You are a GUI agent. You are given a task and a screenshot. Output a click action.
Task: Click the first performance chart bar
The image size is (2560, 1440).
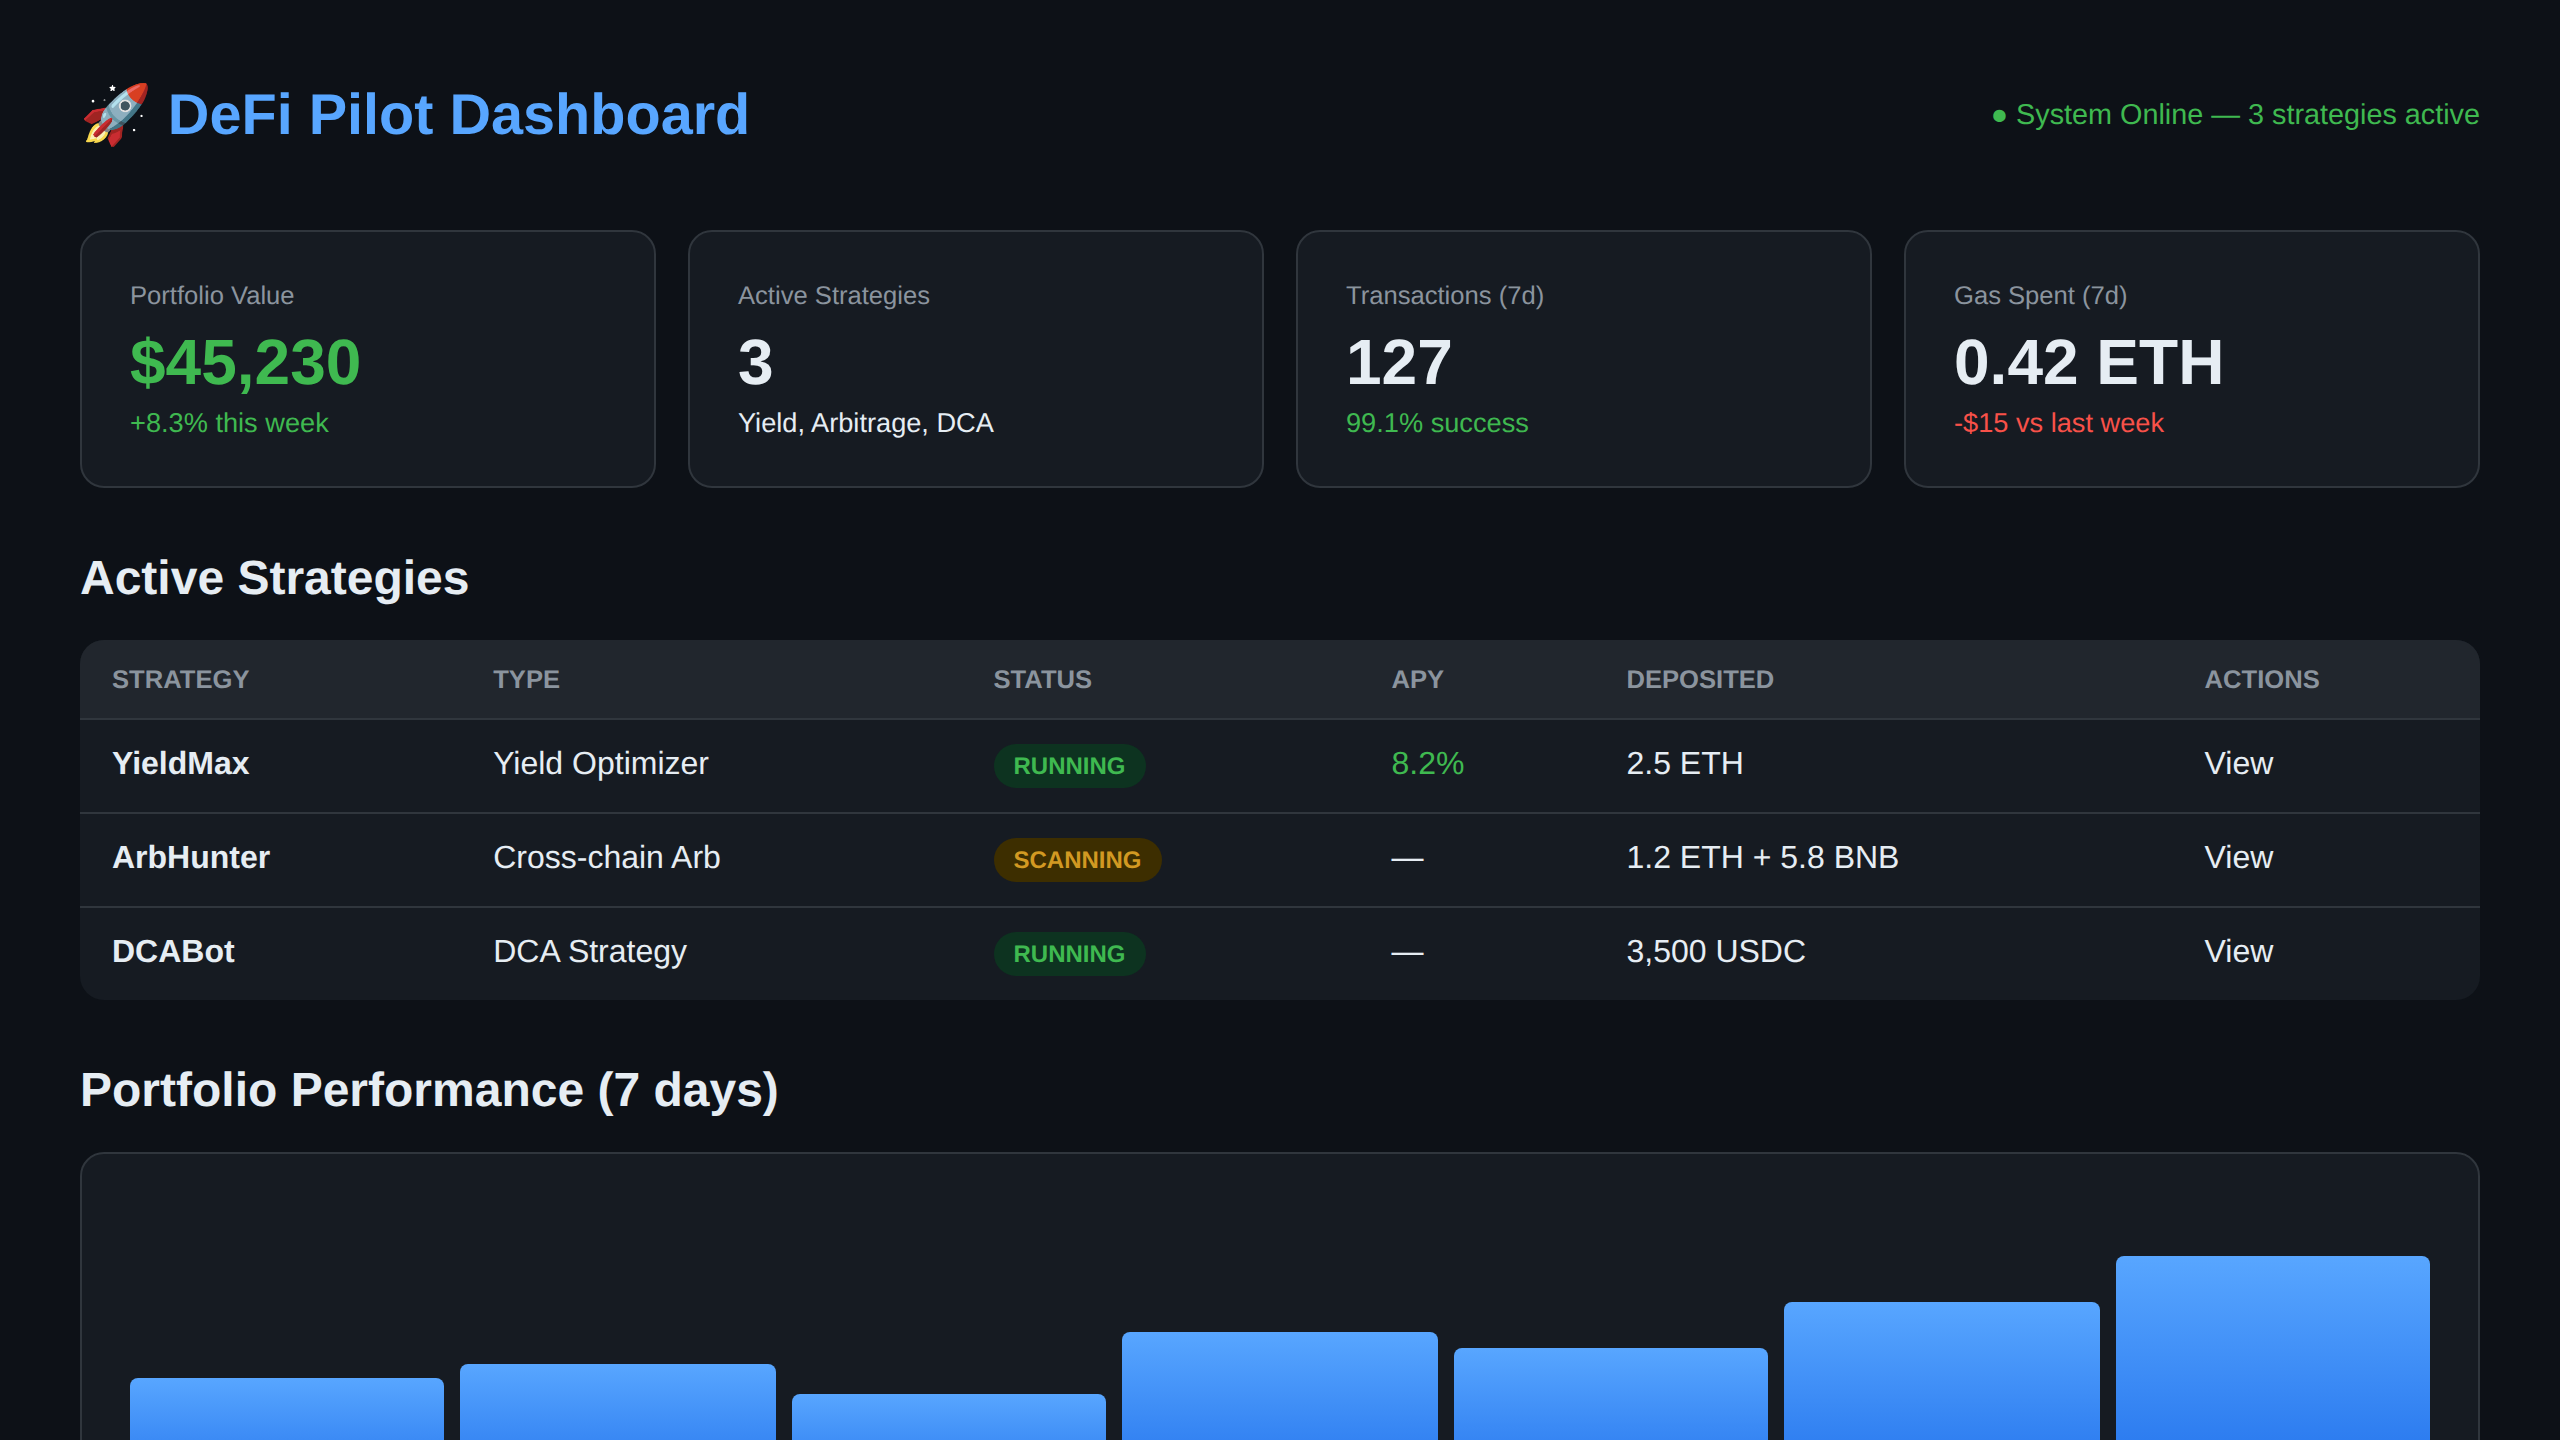[x=287, y=1409]
